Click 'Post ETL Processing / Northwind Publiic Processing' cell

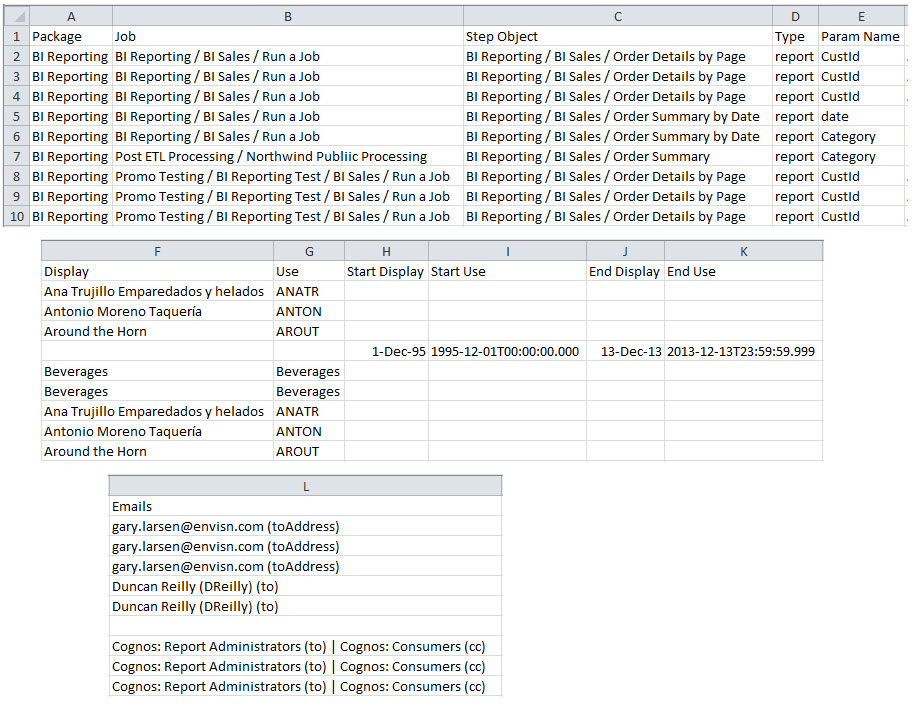[288, 156]
